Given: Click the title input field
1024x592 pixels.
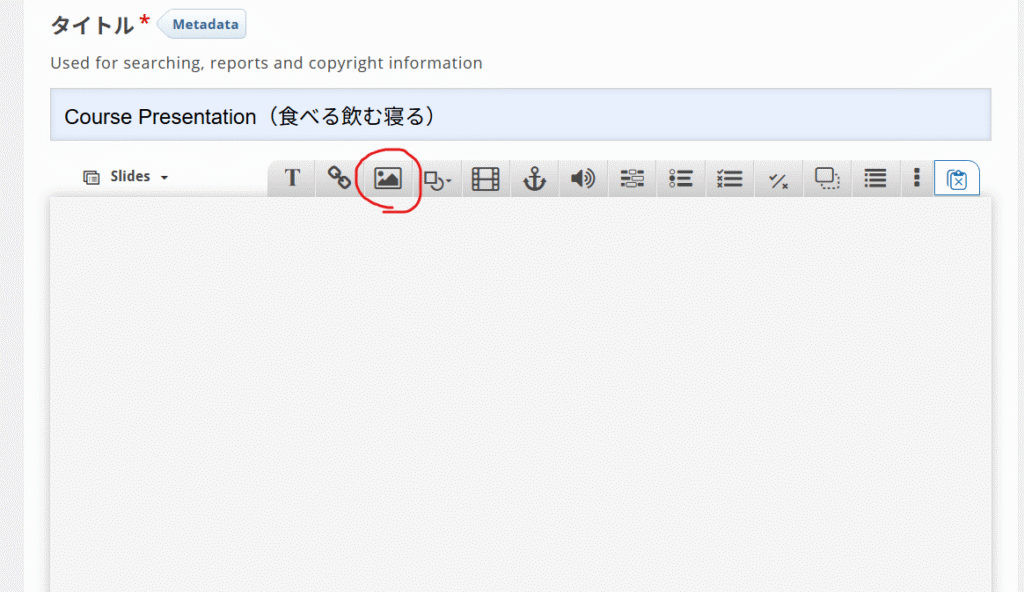Looking at the screenshot, I should 520,116.
